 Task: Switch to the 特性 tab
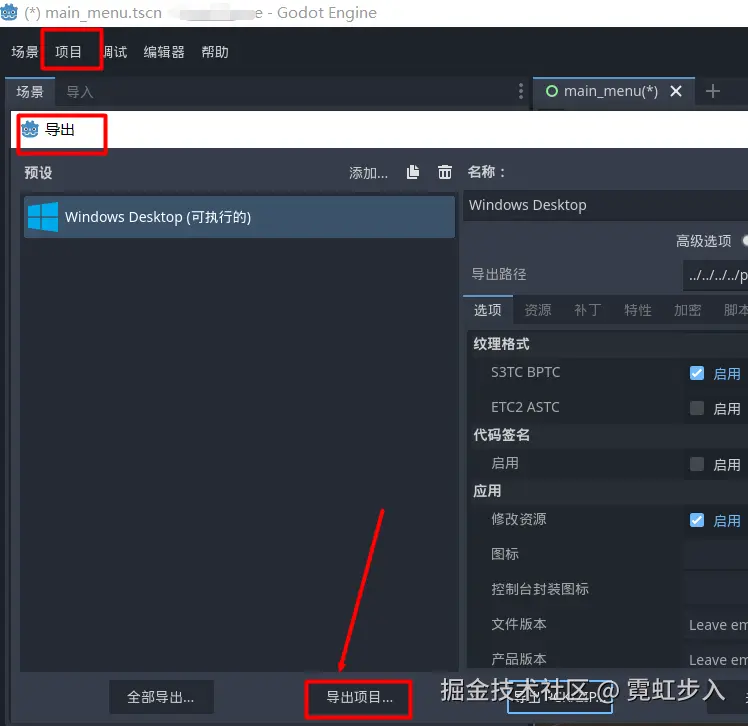pyautogui.click(x=637, y=310)
